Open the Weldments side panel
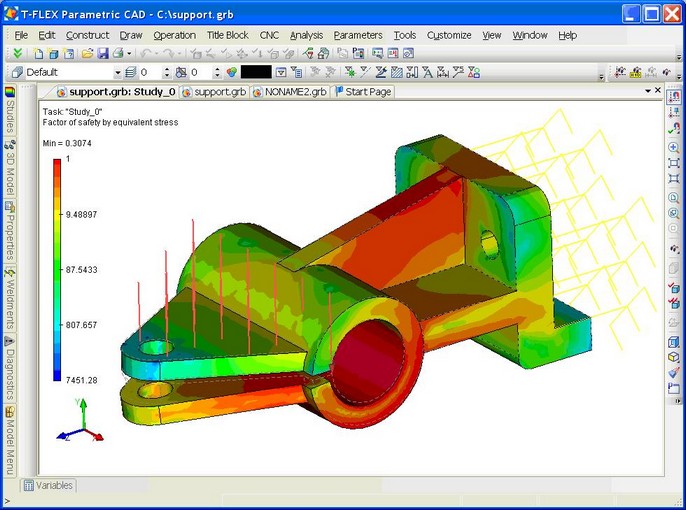 [10, 298]
